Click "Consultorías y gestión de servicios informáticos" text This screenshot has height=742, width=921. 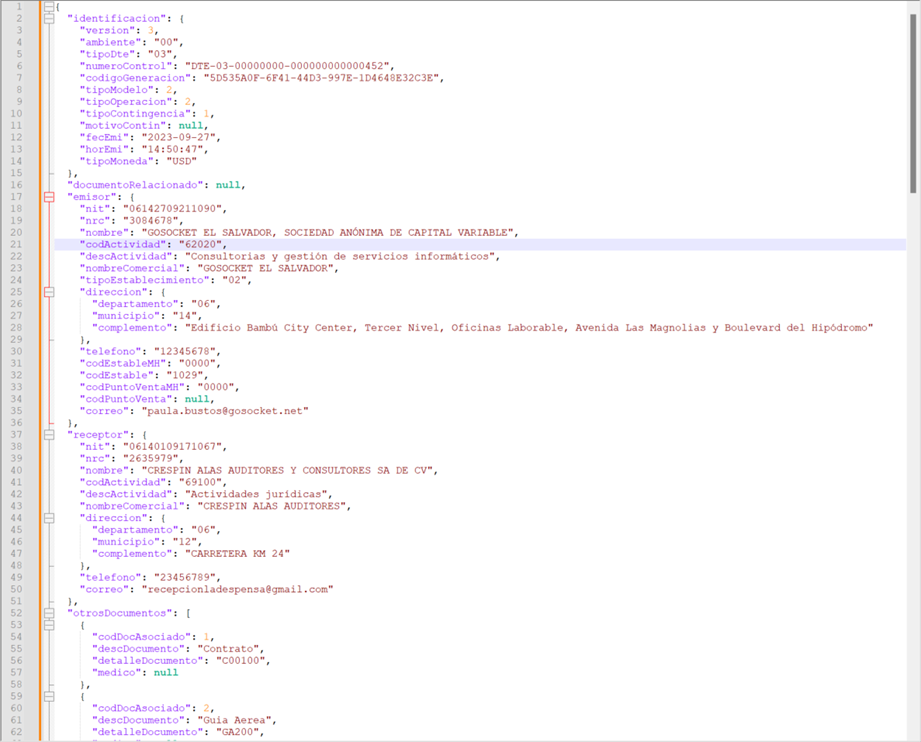tap(340, 256)
